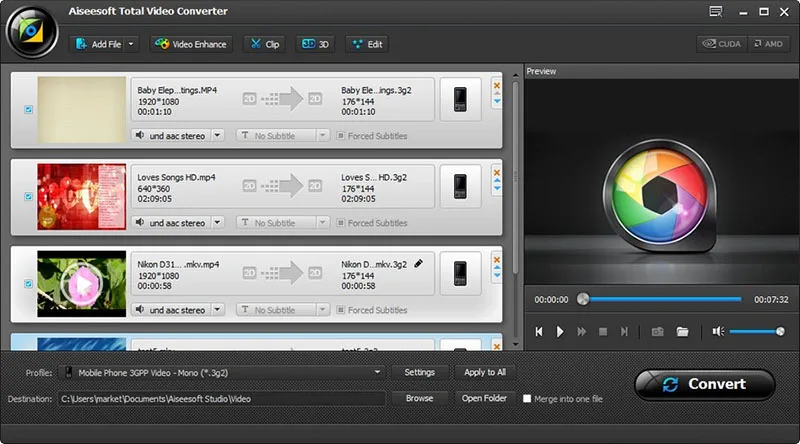Remove Baby Elephant file with the orange X
This screenshot has height=444, width=800.
[496, 86]
